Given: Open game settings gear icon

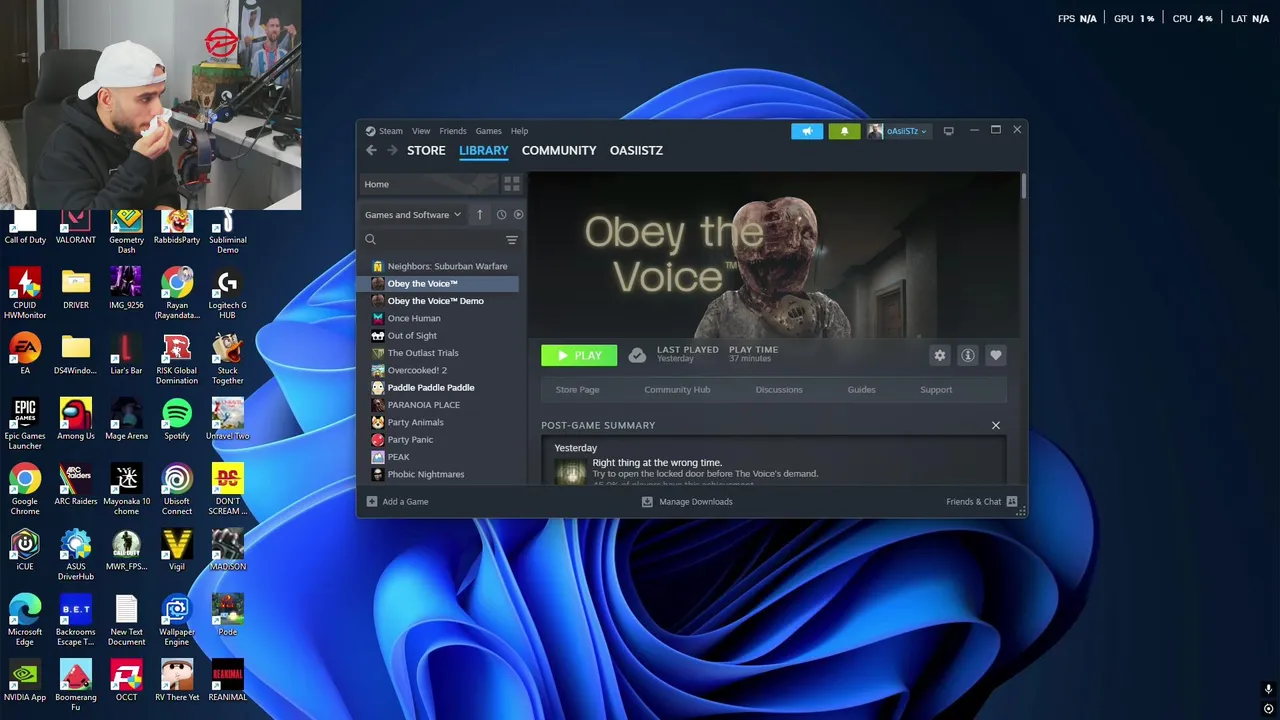Looking at the screenshot, I should pos(940,355).
